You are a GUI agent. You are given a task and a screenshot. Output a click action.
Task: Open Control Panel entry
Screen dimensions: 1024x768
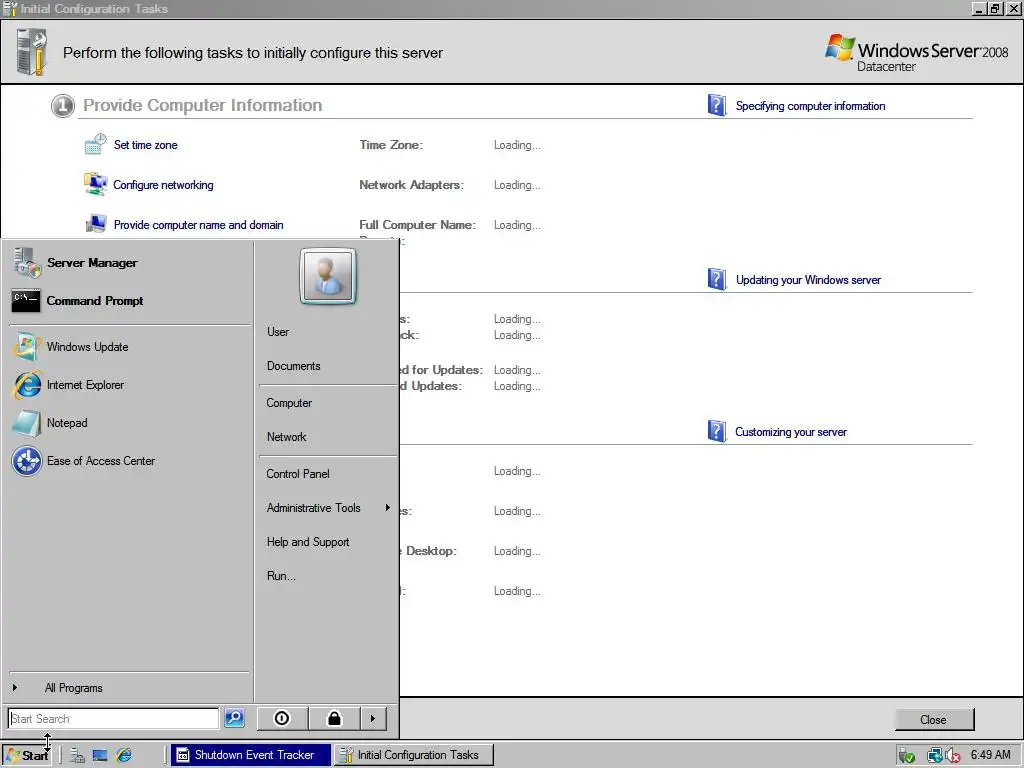click(328, 474)
